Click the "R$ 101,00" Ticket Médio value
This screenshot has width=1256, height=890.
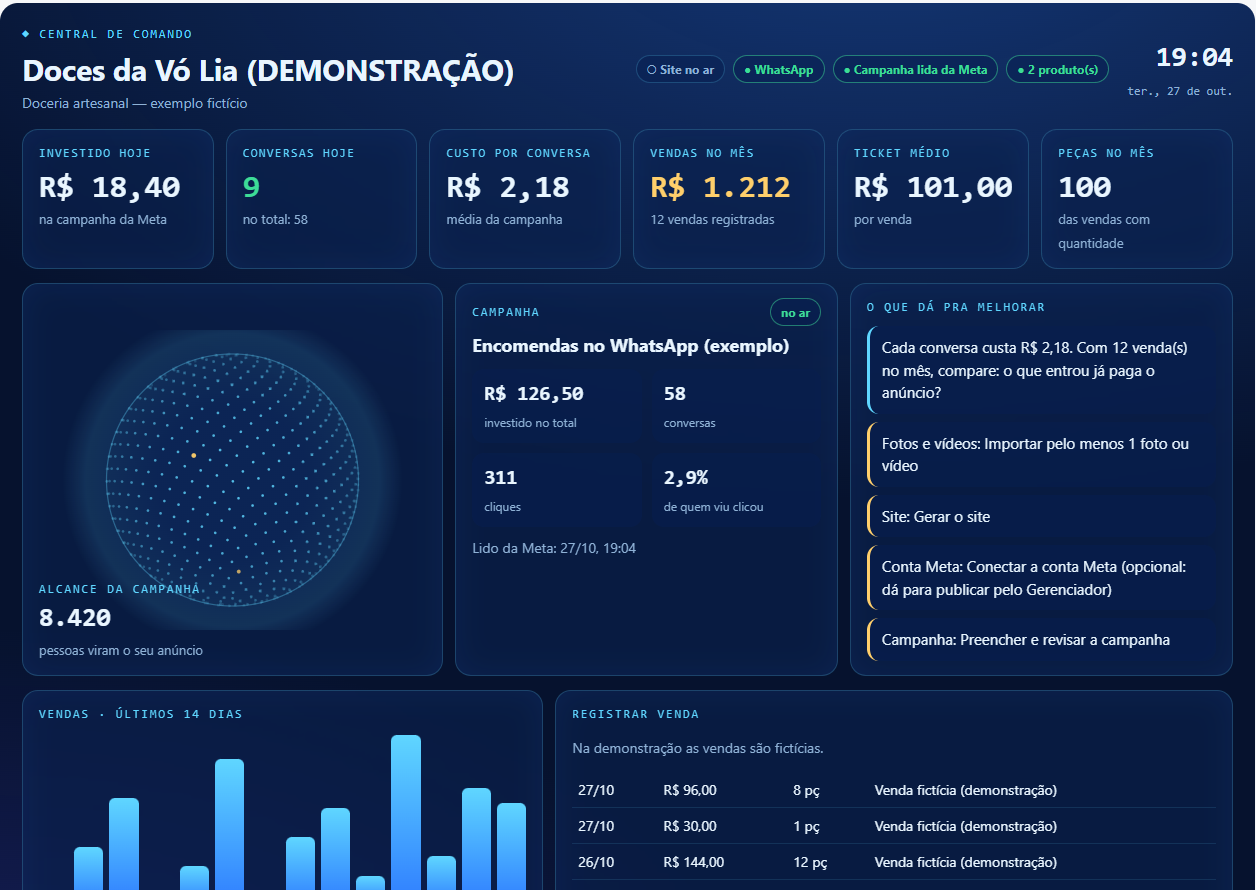(933, 187)
